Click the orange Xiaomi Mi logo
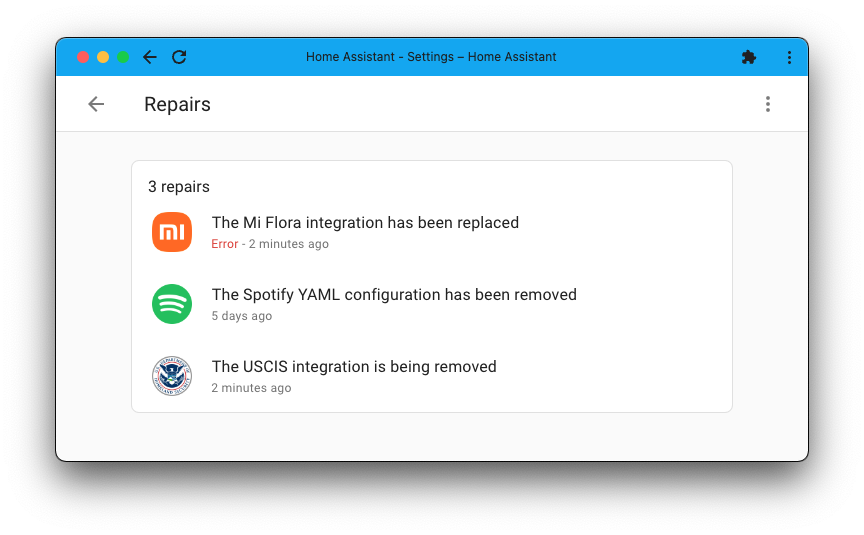The width and height of the screenshot is (864, 535). tap(172, 232)
